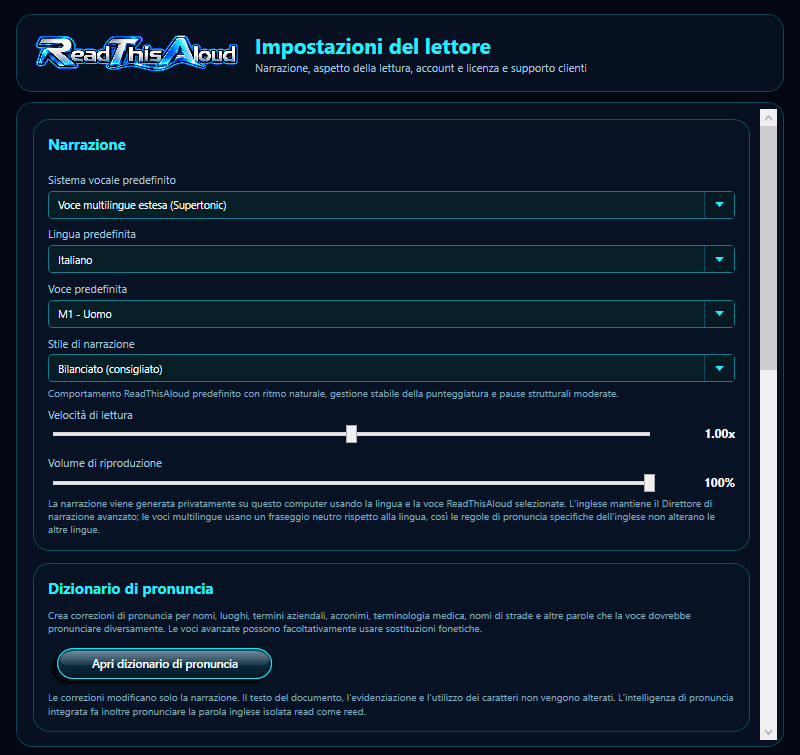Screen dimensions: 800x755
Task: Click the Volume di riproduzione slider handle
Action: pos(649,483)
